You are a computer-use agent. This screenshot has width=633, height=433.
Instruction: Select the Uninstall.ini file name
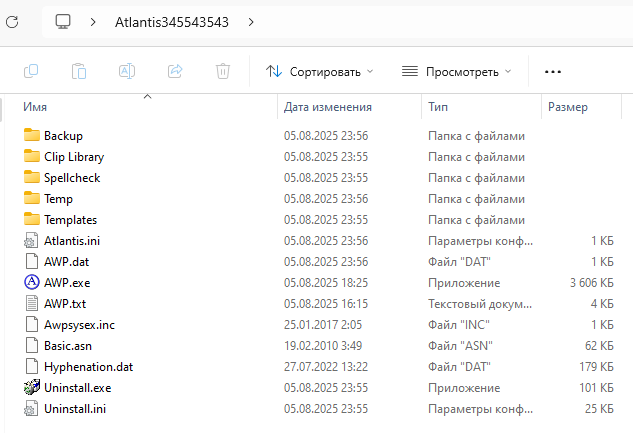[75, 408]
